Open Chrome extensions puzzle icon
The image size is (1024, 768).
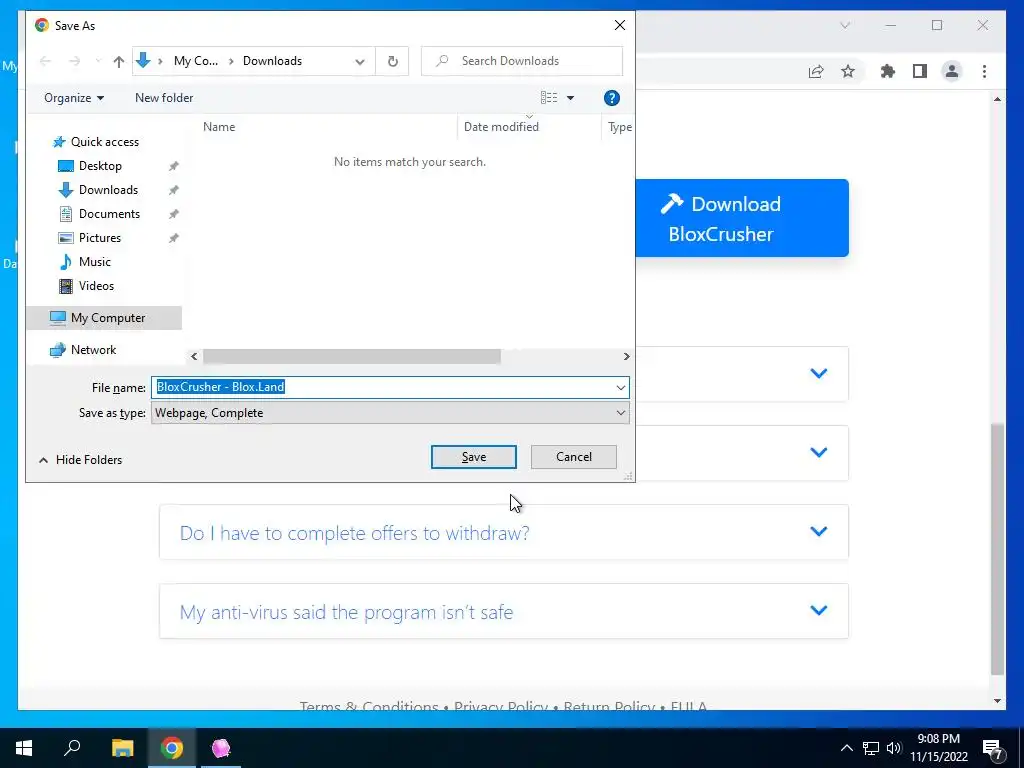(888, 71)
